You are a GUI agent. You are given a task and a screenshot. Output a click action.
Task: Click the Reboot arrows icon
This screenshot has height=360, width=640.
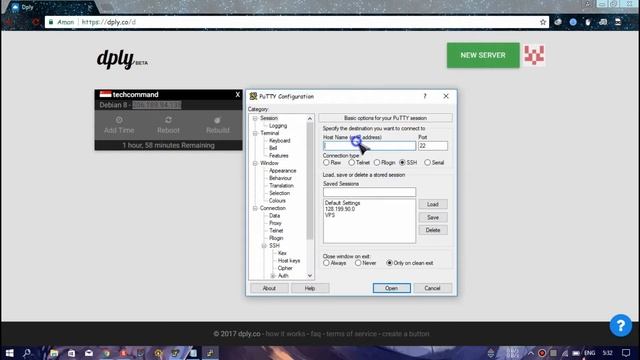(x=168, y=120)
